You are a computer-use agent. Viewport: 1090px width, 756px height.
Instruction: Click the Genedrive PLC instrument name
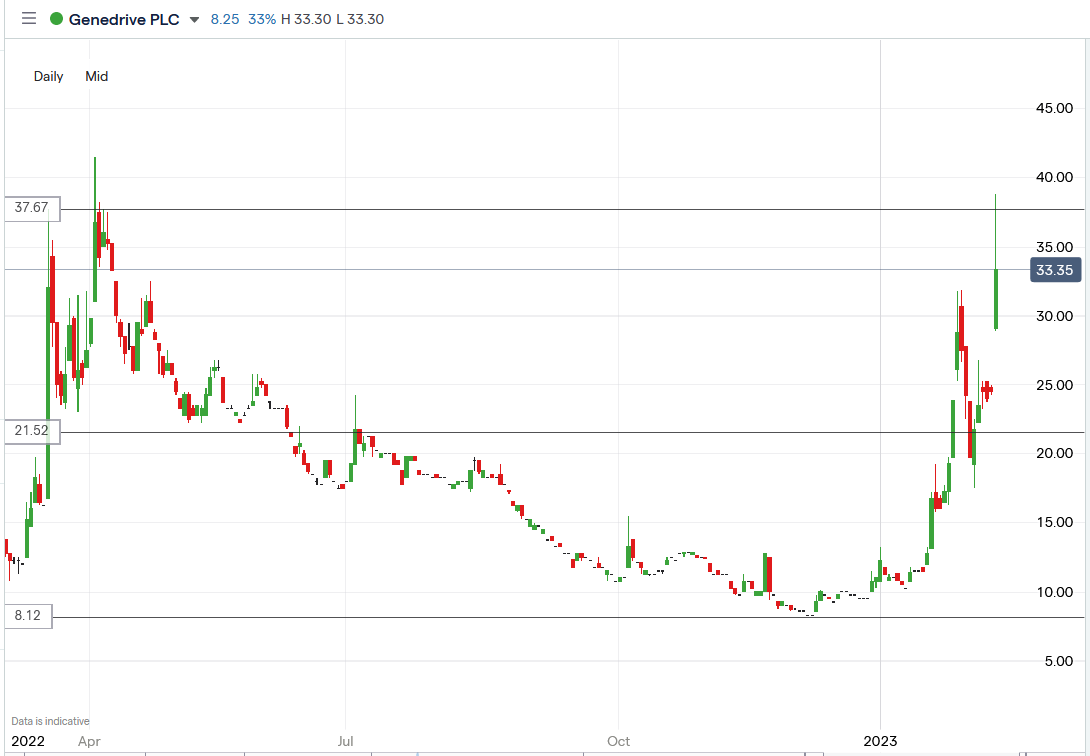(124, 19)
